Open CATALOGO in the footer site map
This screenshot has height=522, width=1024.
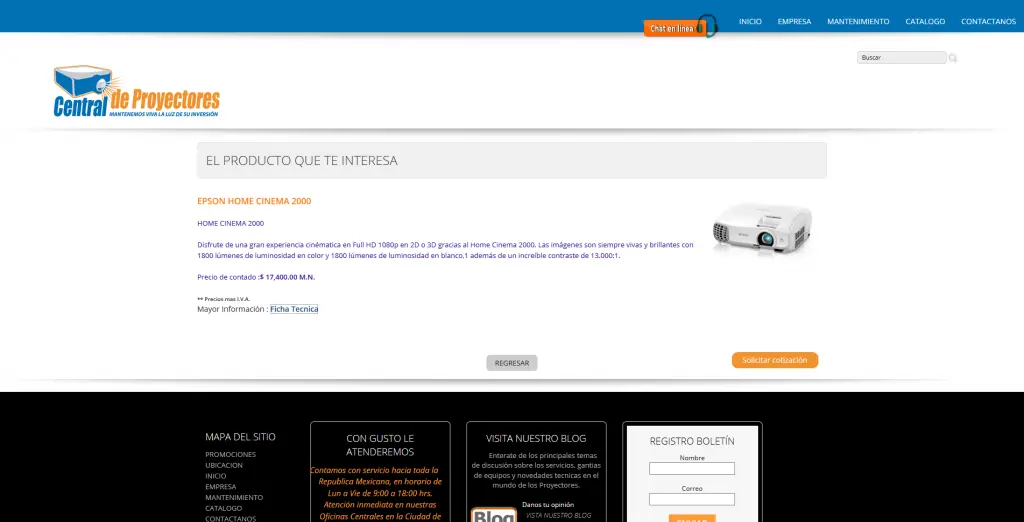pos(223,508)
